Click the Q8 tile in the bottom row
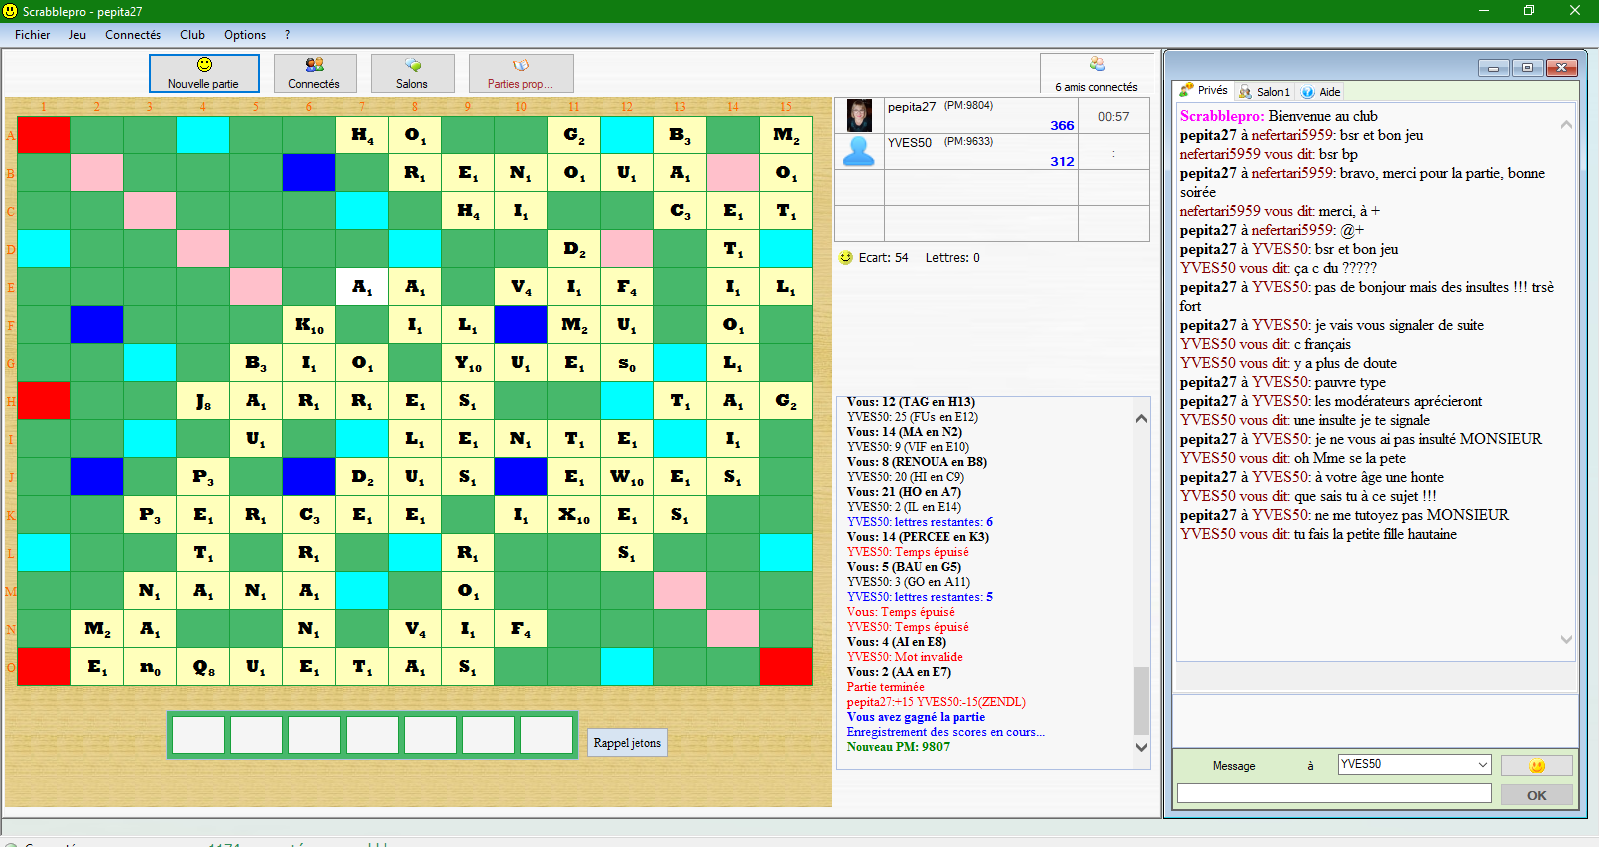This screenshot has width=1599, height=847. (203, 667)
